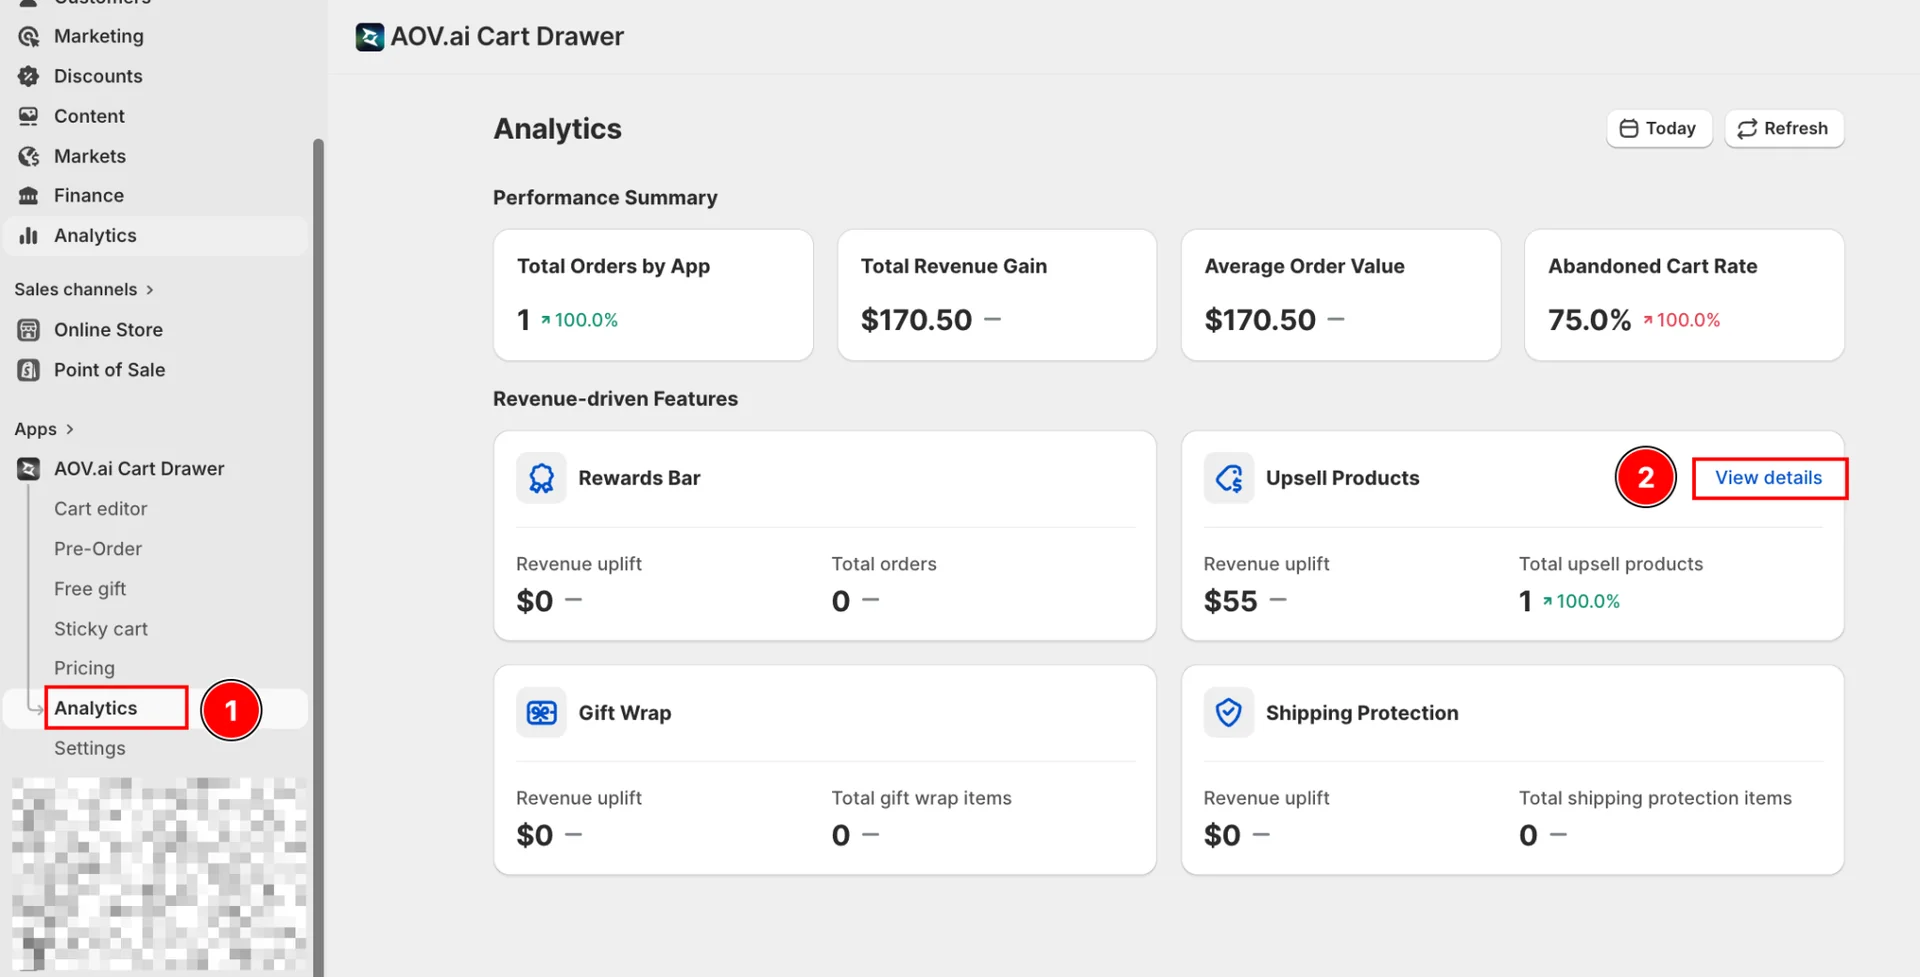The height and width of the screenshot is (977, 1920).
Task: Click the Shipping Protection shield icon
Action: pos(1229,713)
